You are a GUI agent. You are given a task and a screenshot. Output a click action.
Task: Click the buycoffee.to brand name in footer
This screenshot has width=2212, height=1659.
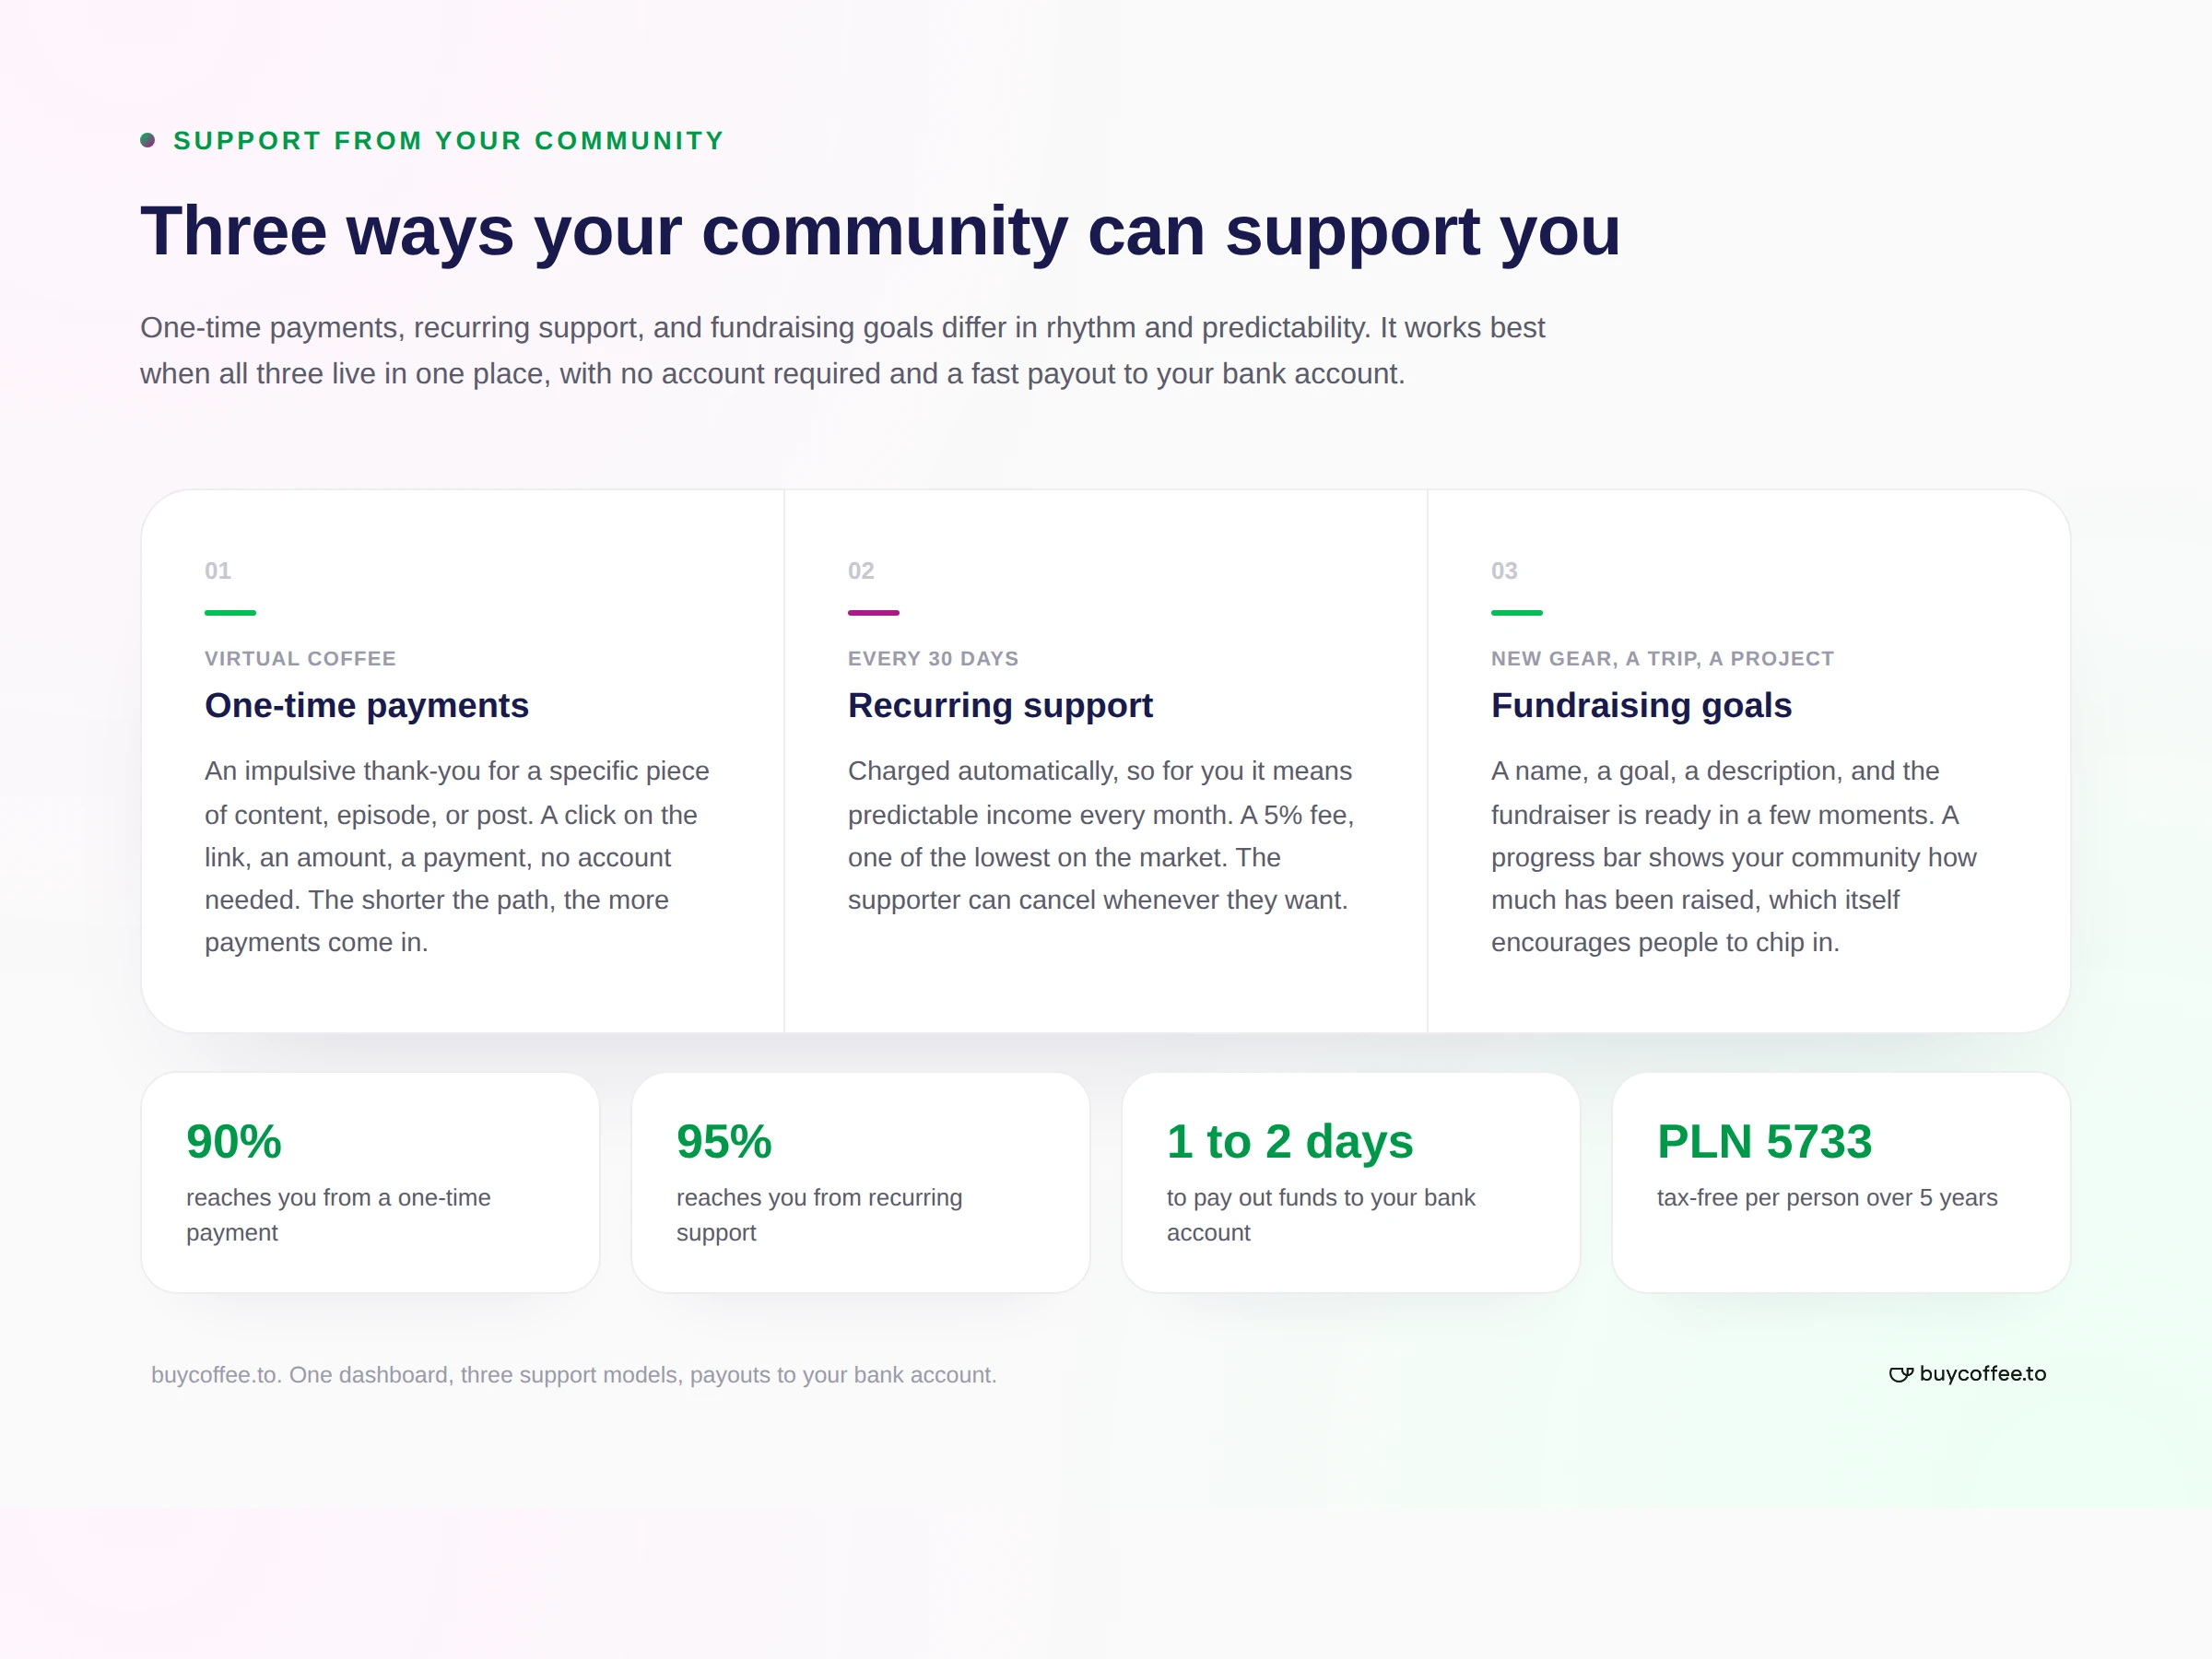[1982, 1374]
